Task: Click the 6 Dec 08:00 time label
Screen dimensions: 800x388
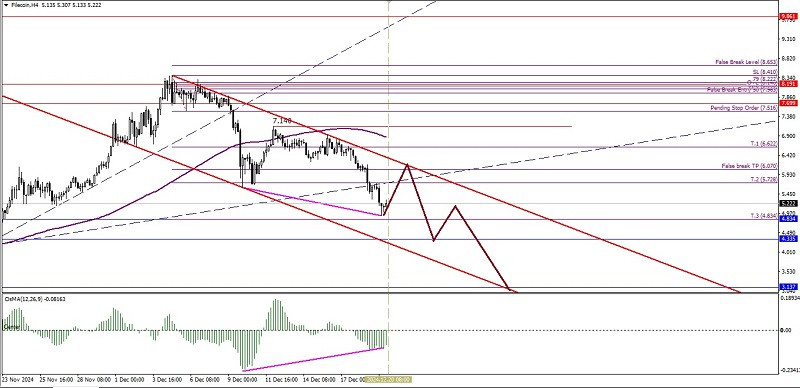Action: point(204,380)
